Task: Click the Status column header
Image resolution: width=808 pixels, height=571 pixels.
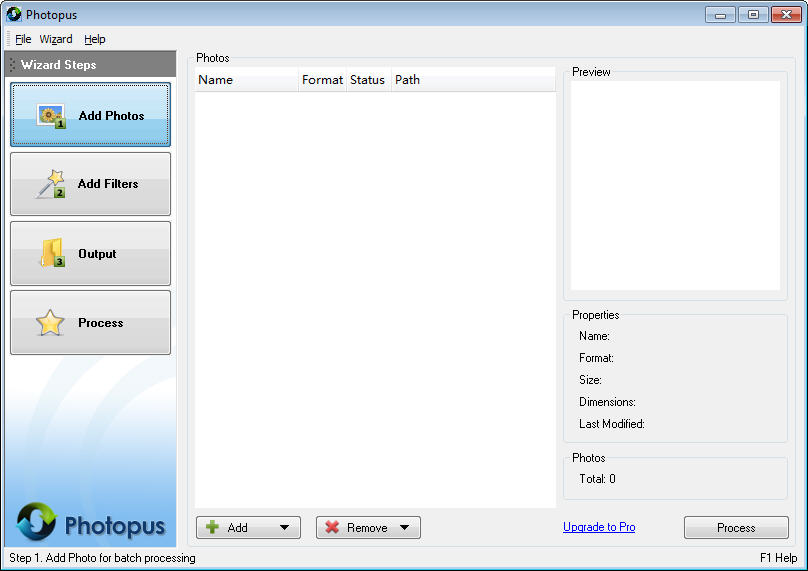Action: click(368, 80)
